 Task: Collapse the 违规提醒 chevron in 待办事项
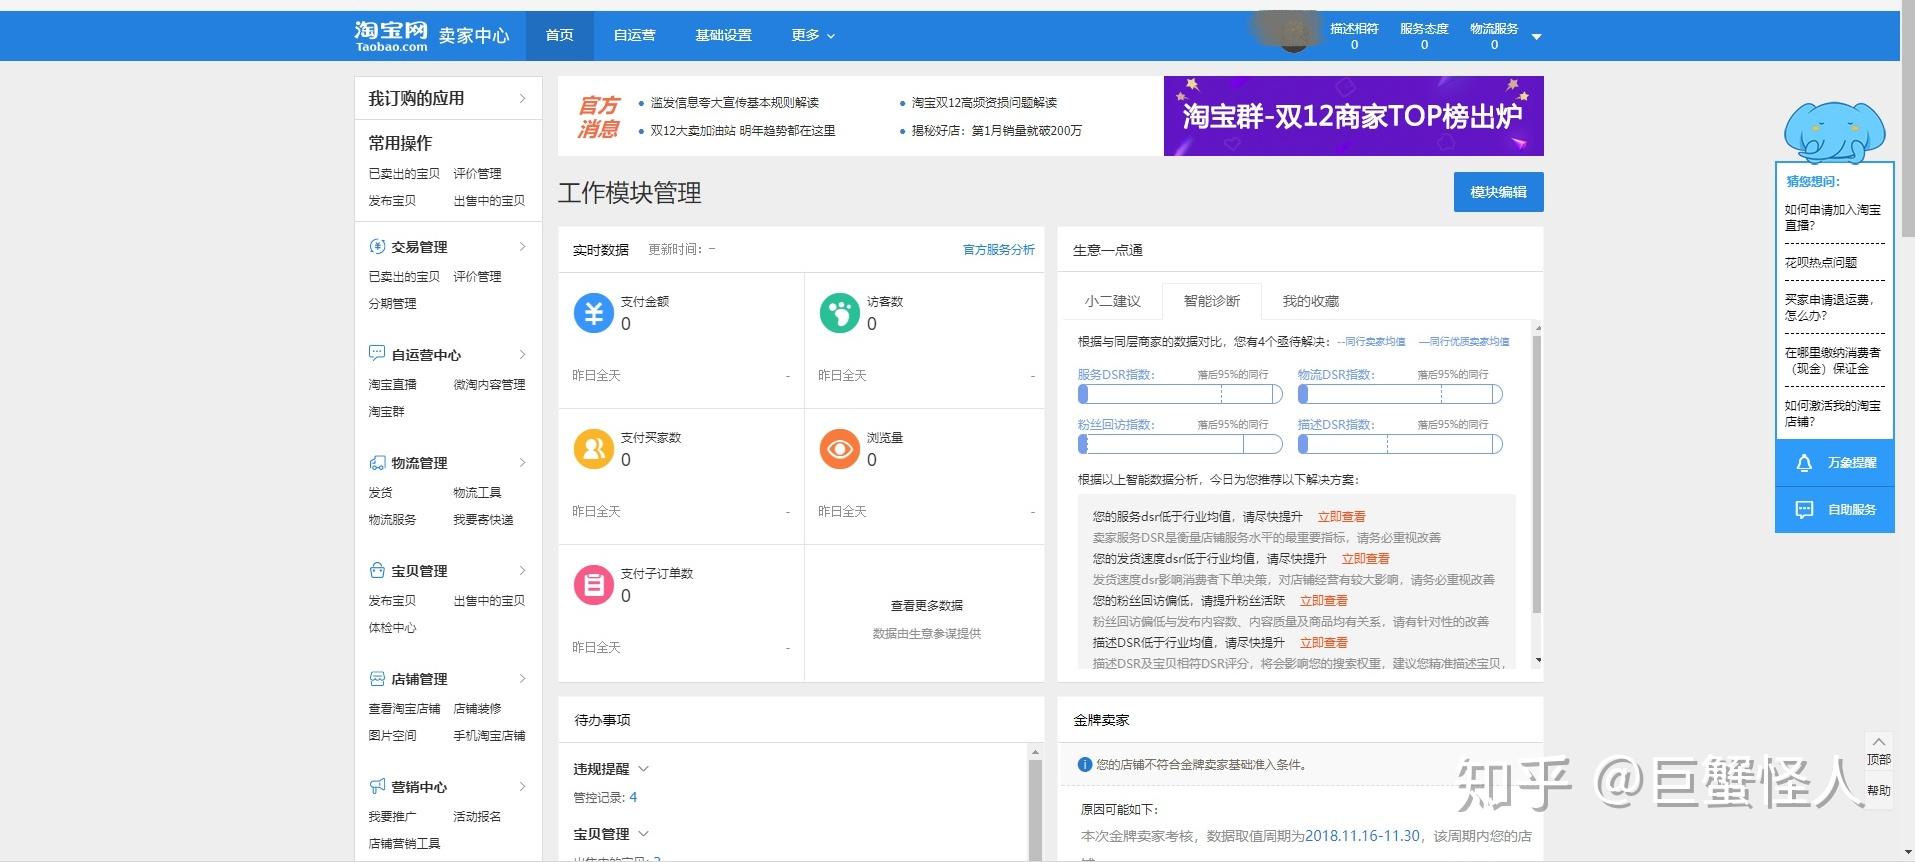tap(643, 769)
